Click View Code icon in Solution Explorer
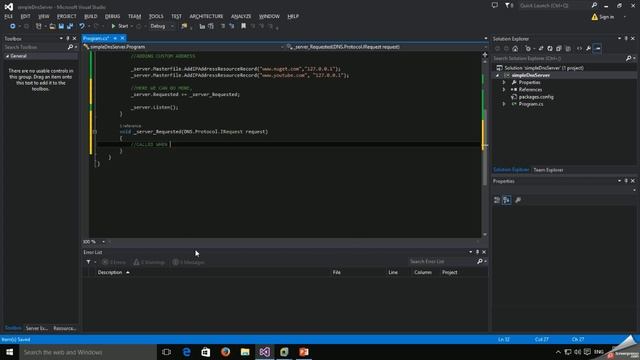Image resolution: width=640 pixels, height=360 pixels. tap(579, 49)
